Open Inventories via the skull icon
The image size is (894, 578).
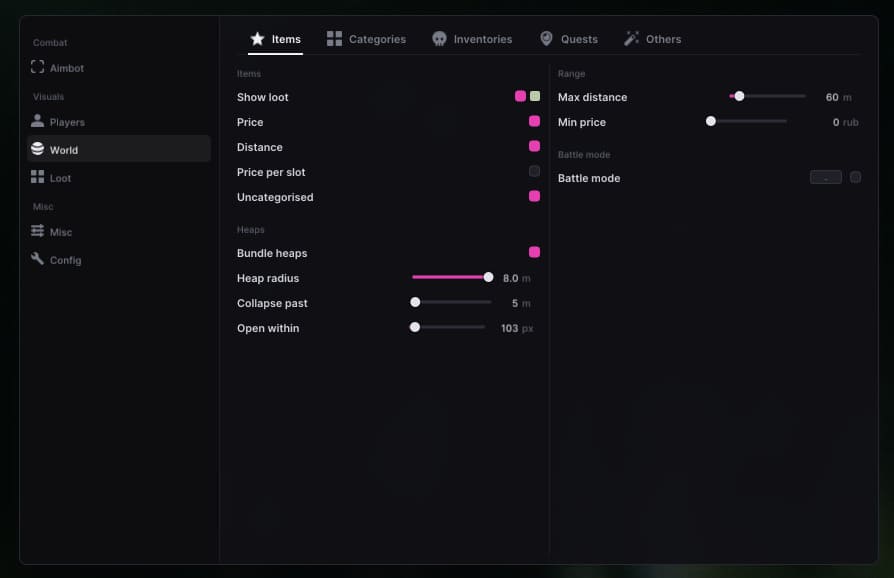pos(439,39)
